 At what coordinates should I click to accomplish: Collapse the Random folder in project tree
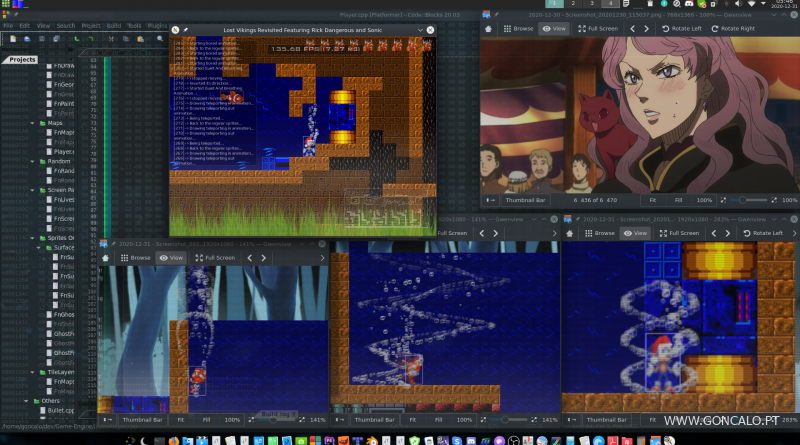(31, 161)
